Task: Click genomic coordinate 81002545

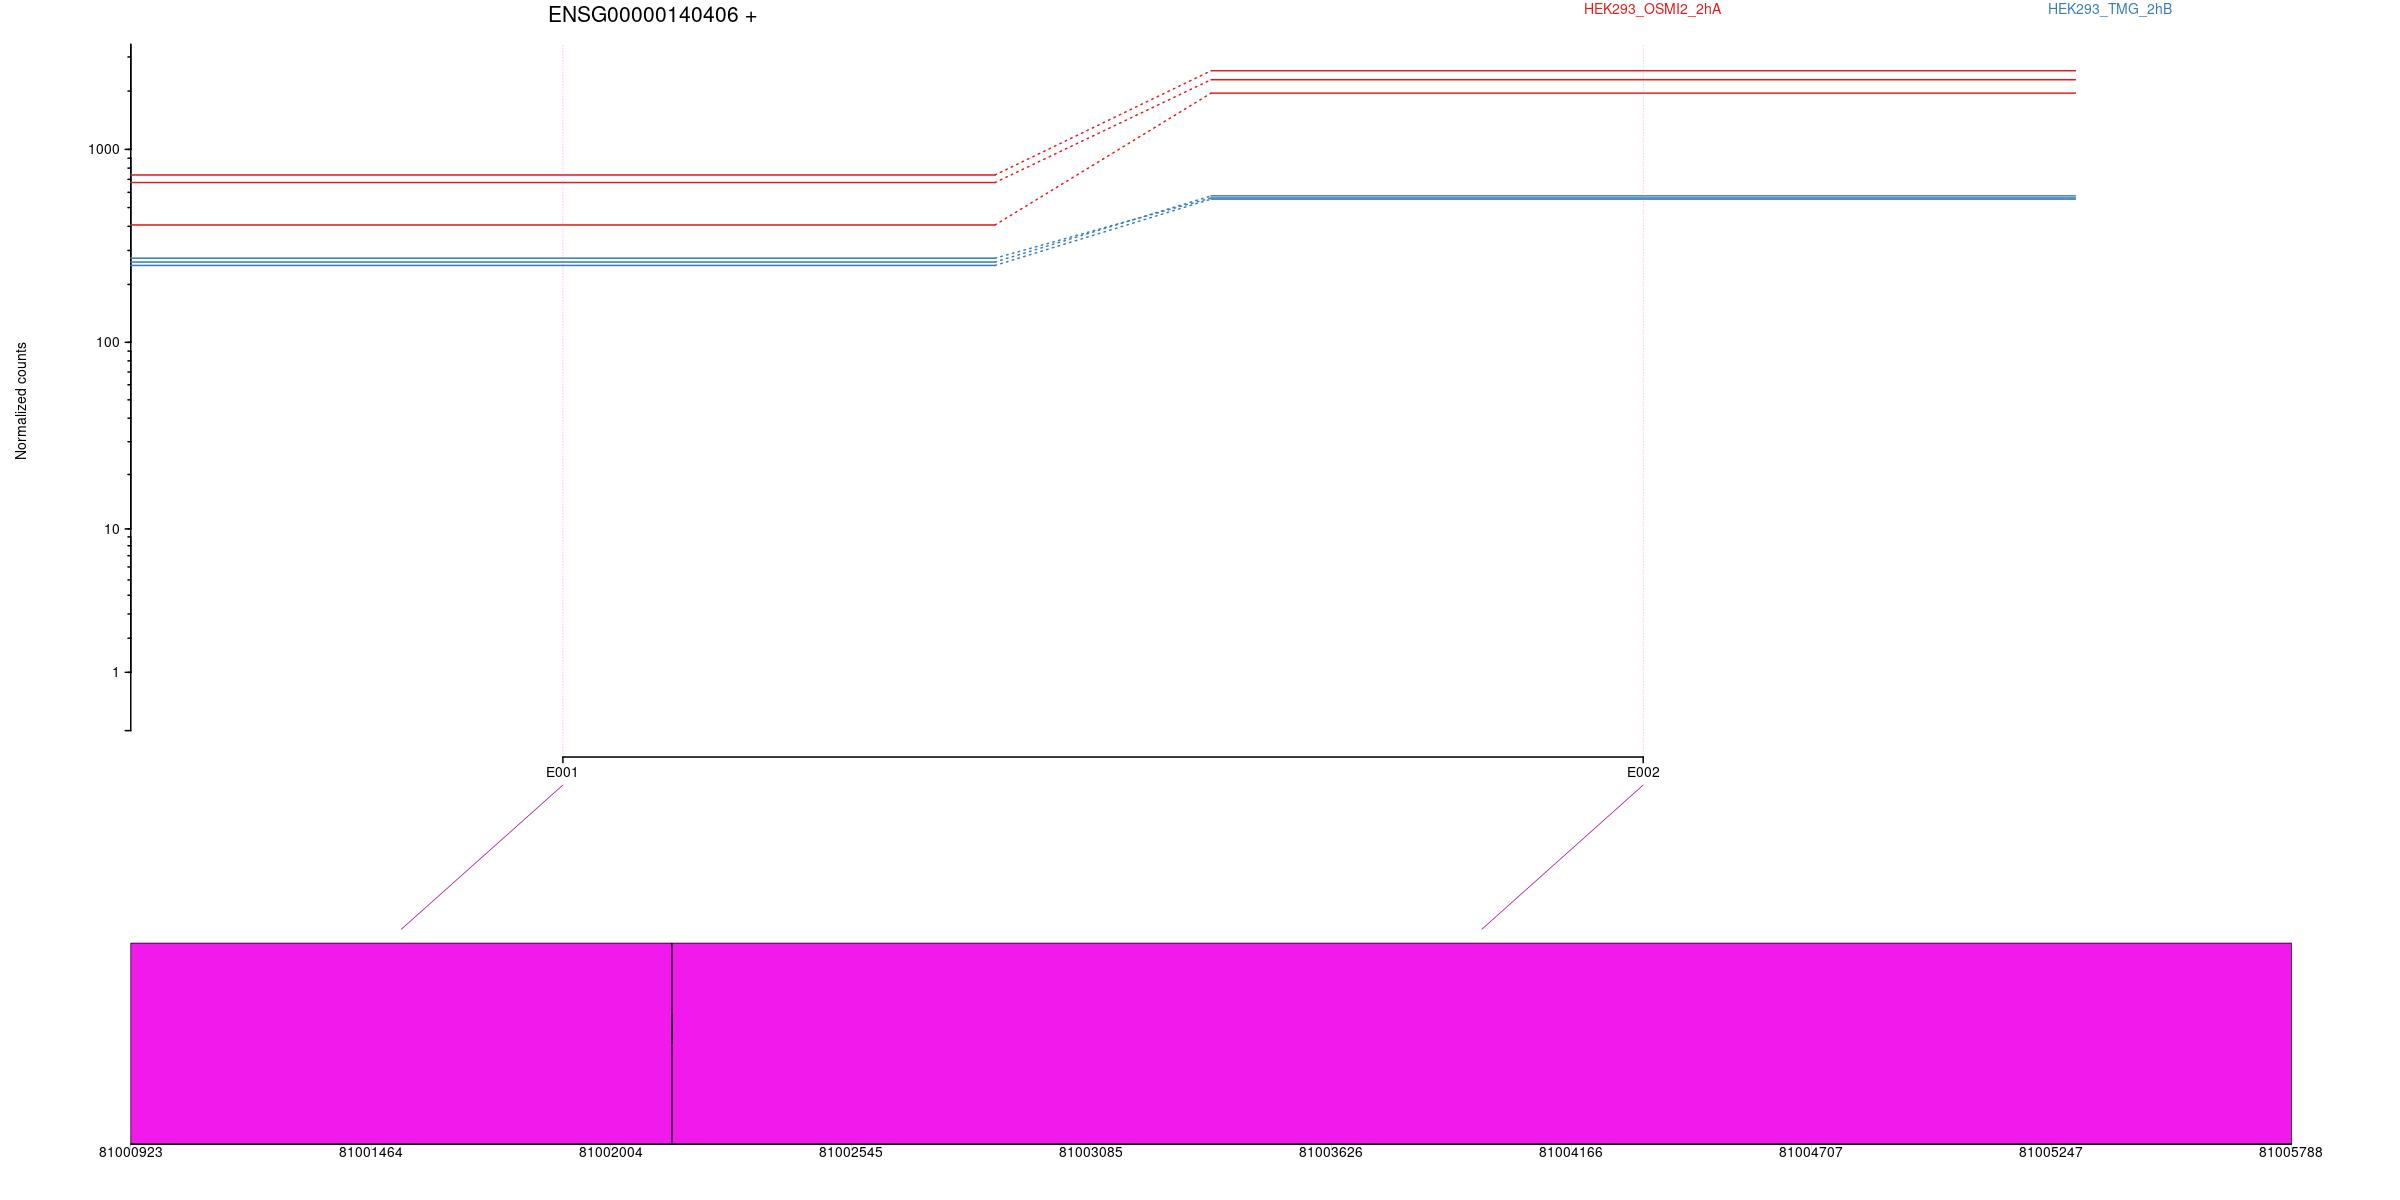Action: (851, 1153)
